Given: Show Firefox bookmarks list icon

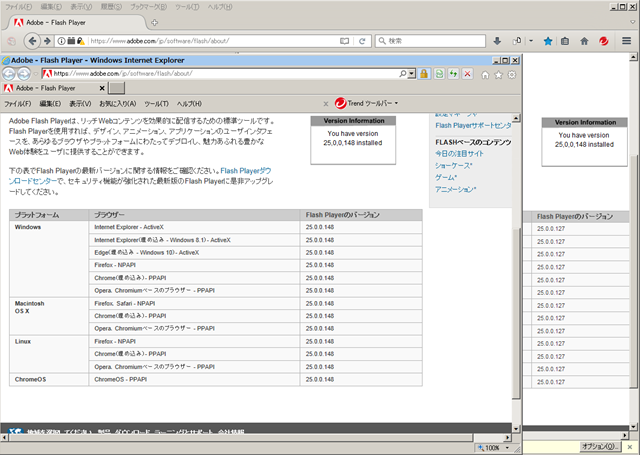Looking at the screenshot, I should click(x=565, y=41).
